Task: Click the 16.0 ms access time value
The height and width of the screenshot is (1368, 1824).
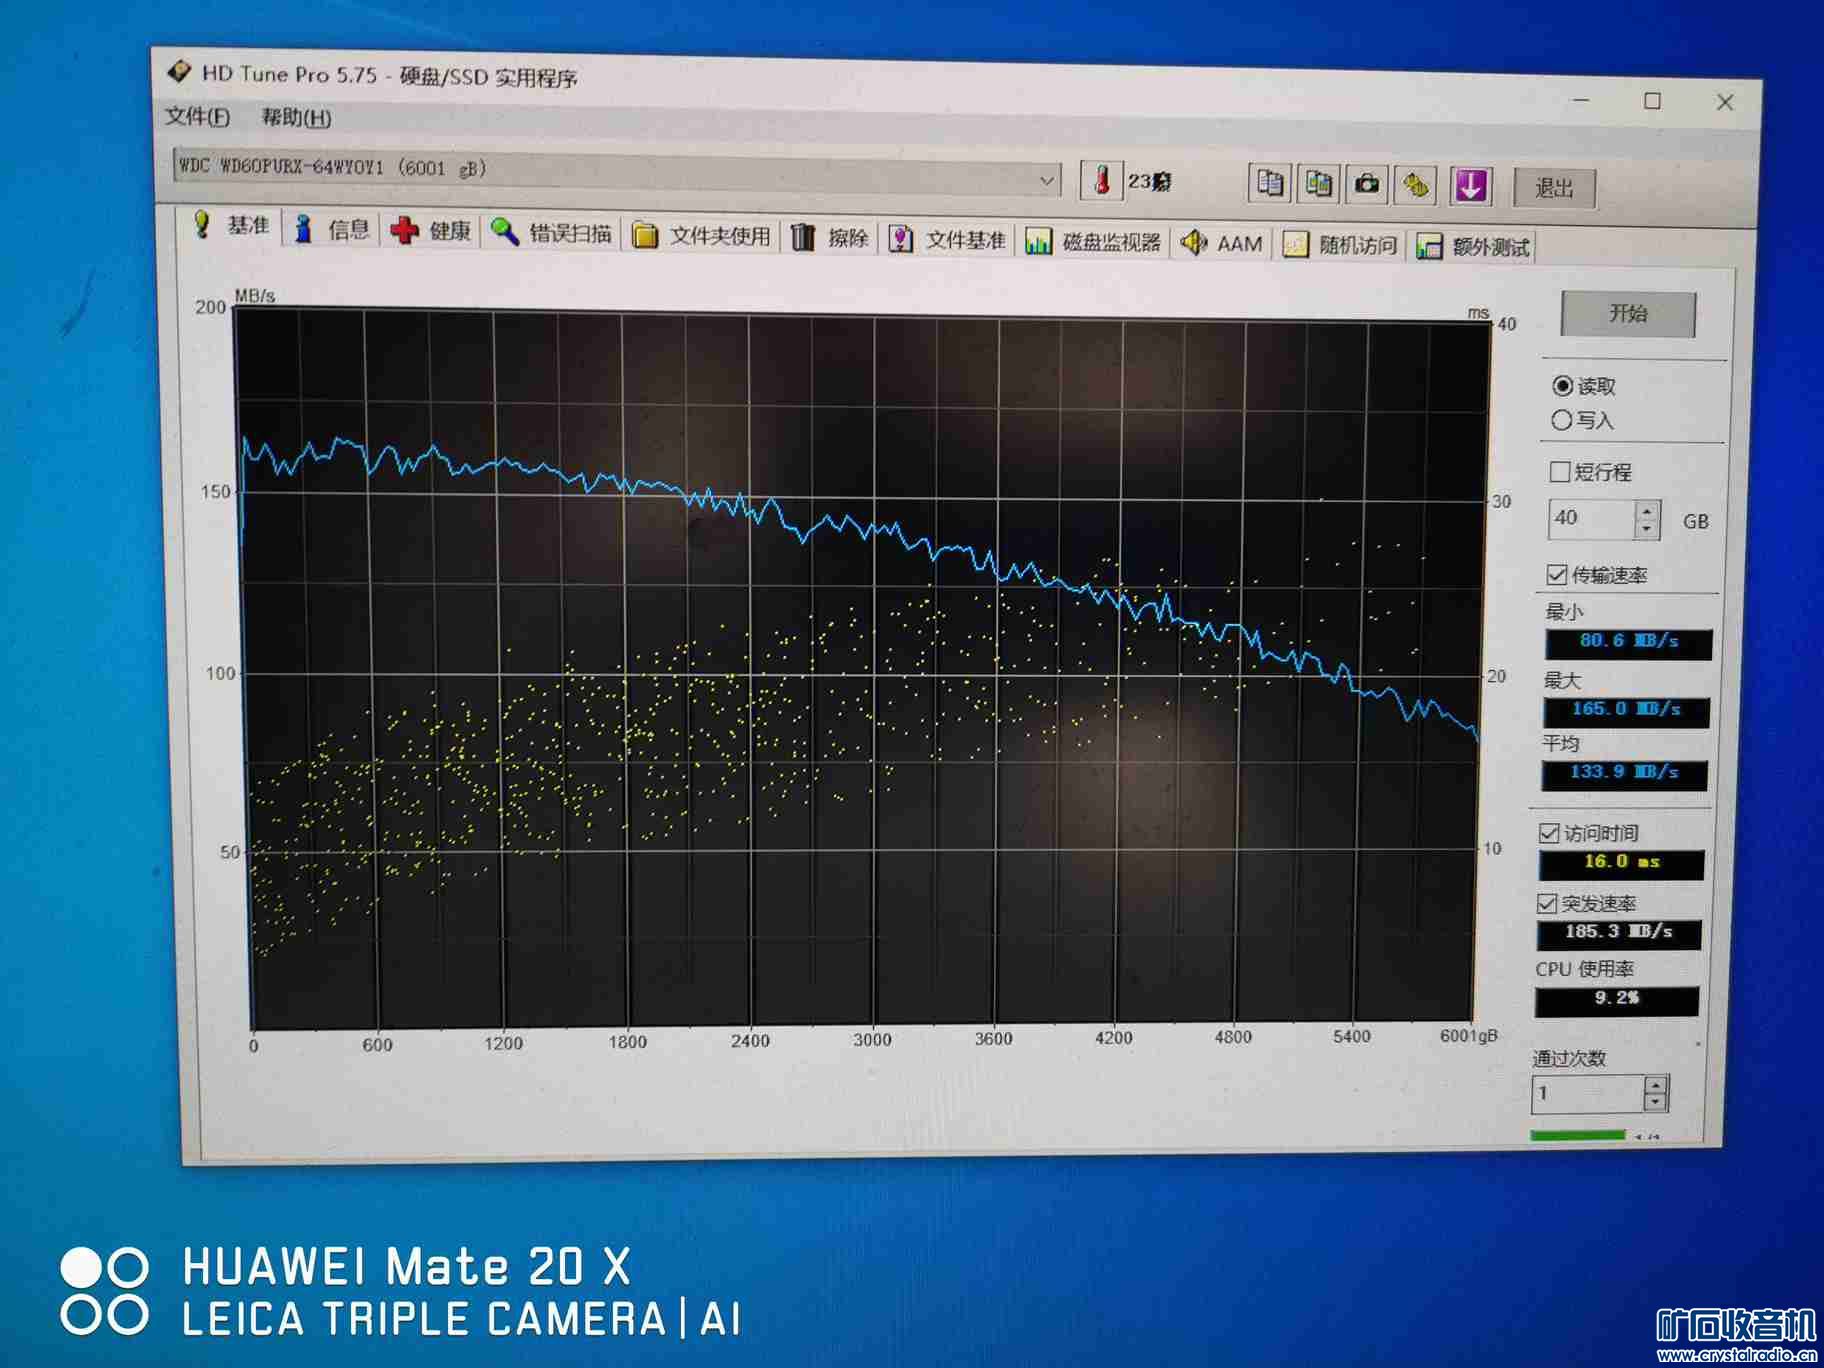Action: coord(1621,863)
